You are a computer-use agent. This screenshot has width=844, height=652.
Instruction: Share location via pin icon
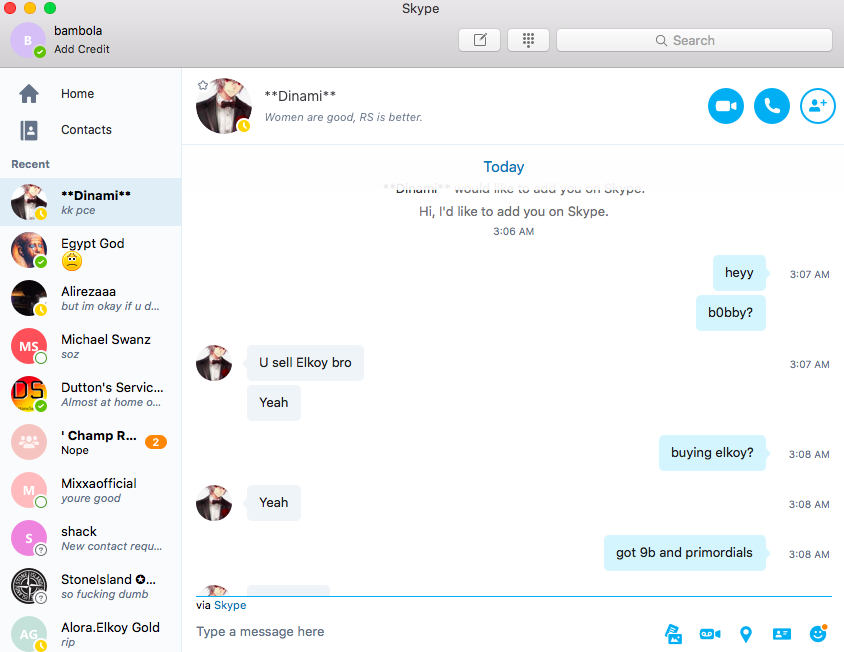coord(745,634)
